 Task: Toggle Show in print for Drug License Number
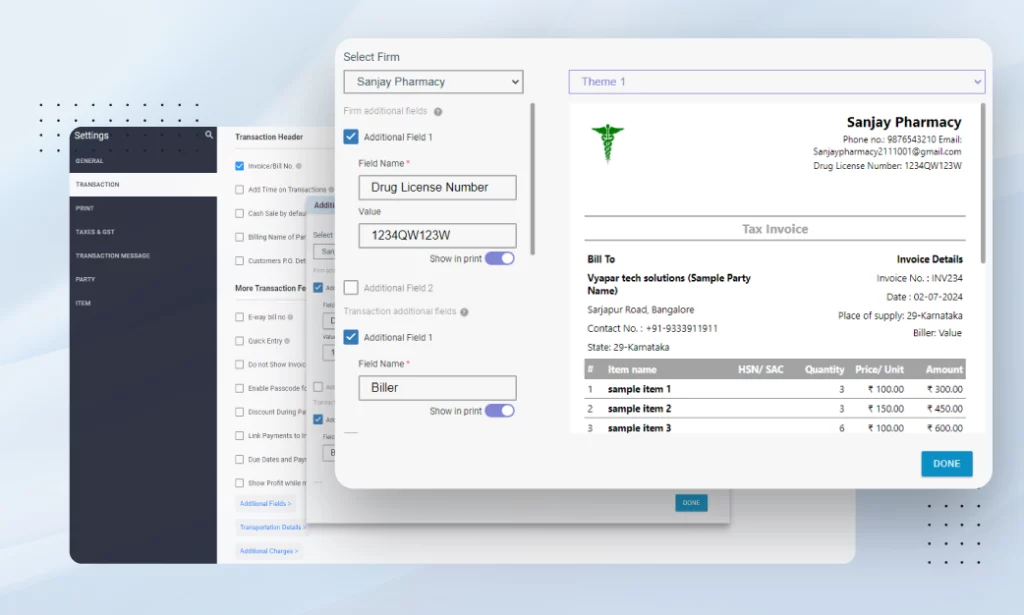(x=501, y=258)
